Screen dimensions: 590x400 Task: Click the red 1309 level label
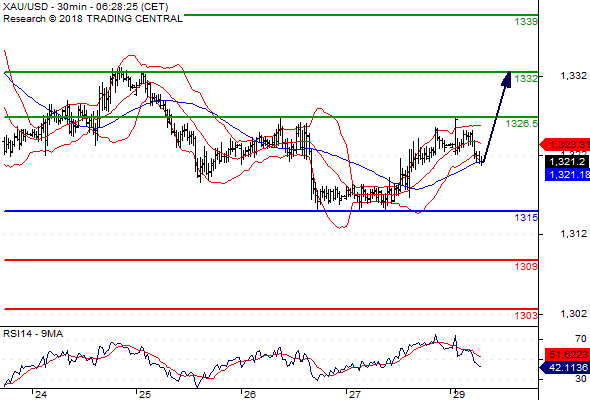(x=526, y=266)
